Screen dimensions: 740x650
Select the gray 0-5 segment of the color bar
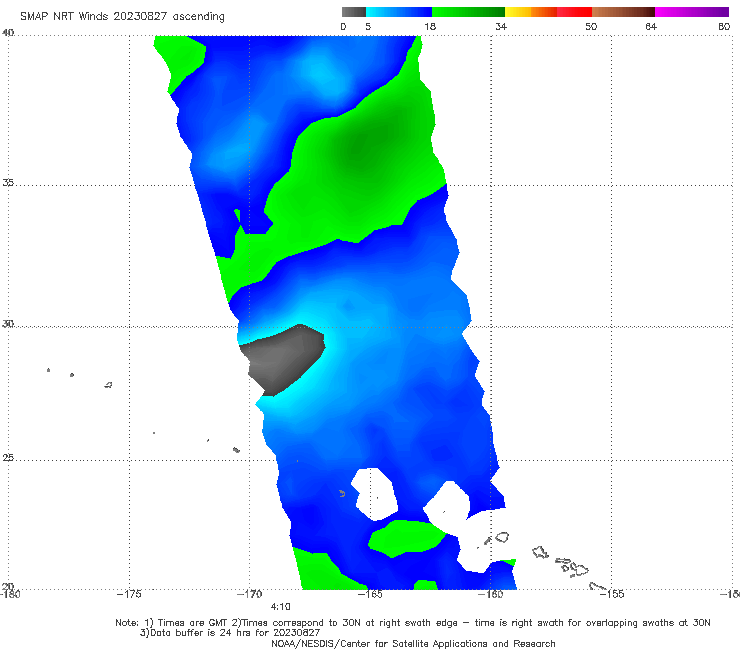pos(353,12)
